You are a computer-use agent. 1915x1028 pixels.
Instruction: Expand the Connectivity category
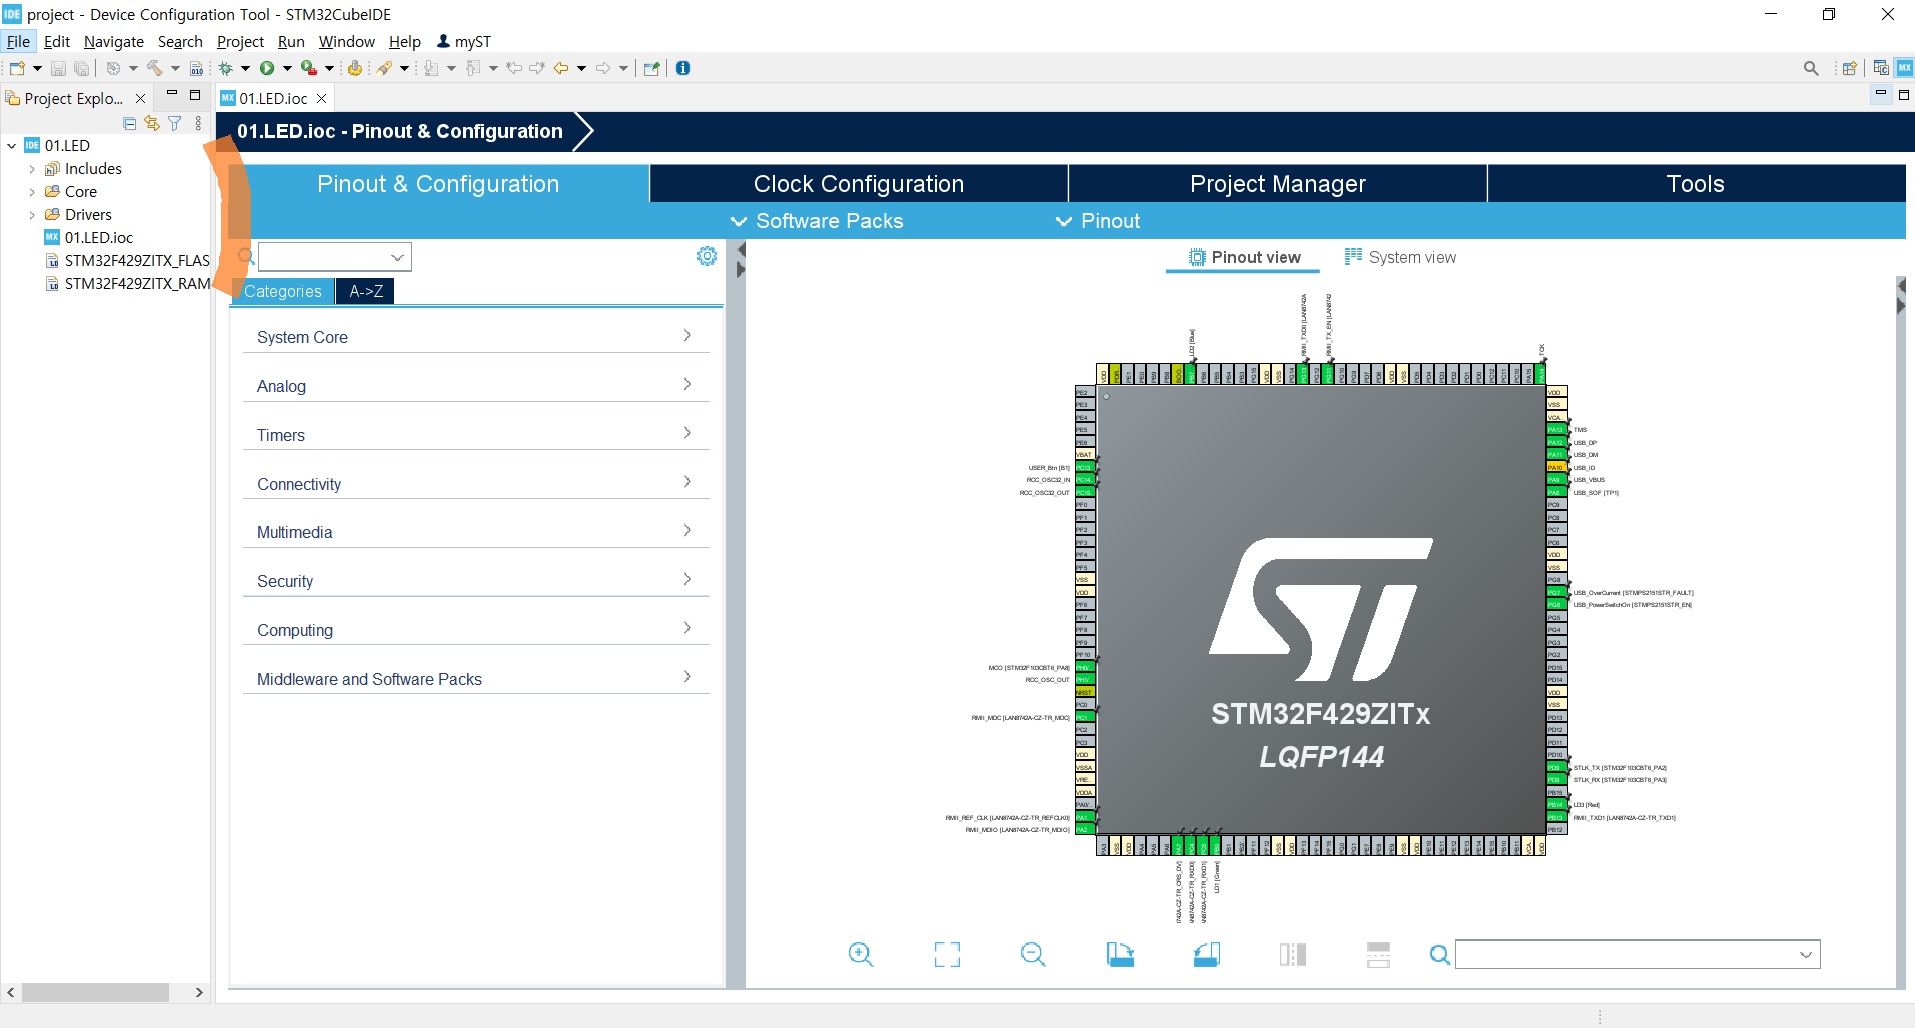point(476,484)
